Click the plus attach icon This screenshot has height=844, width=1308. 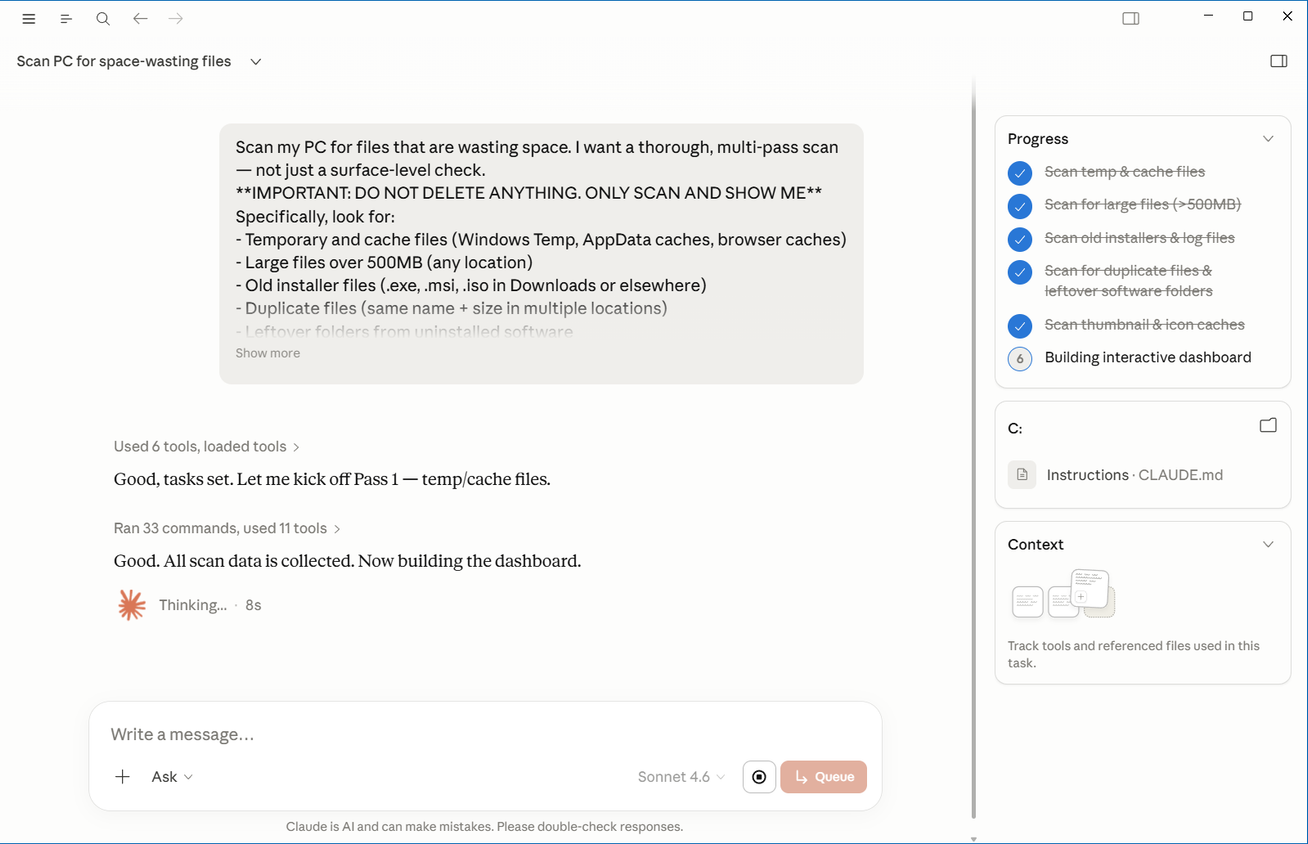click(x=122, y=777)
